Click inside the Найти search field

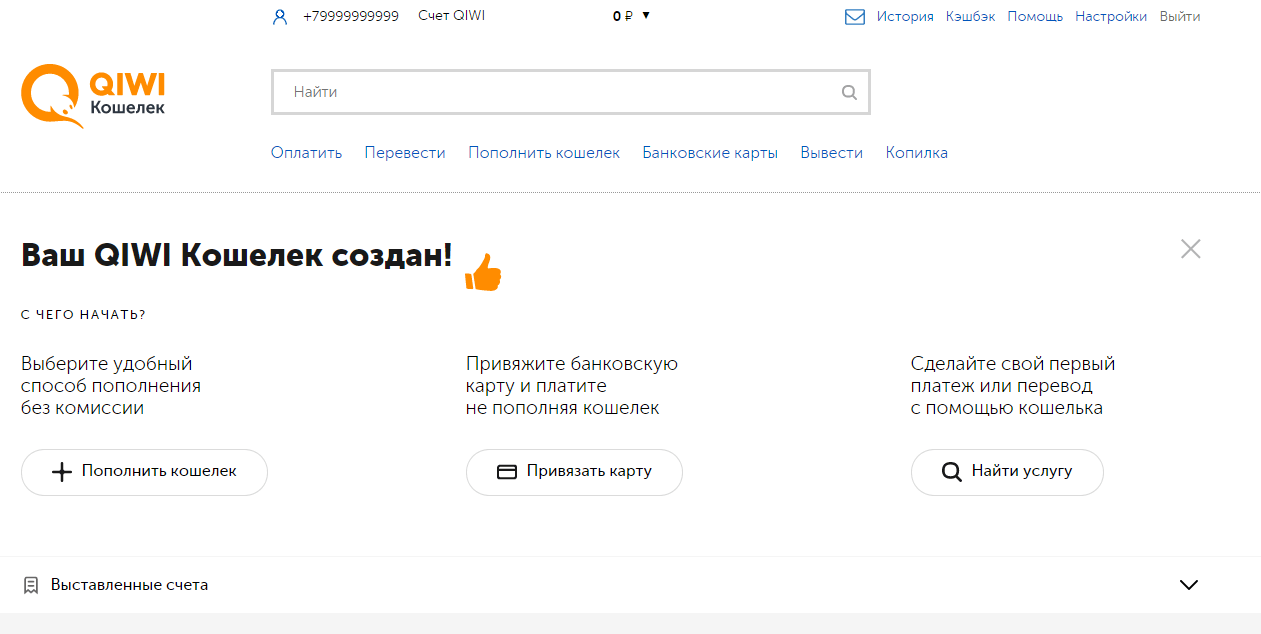tap(570, 92)
